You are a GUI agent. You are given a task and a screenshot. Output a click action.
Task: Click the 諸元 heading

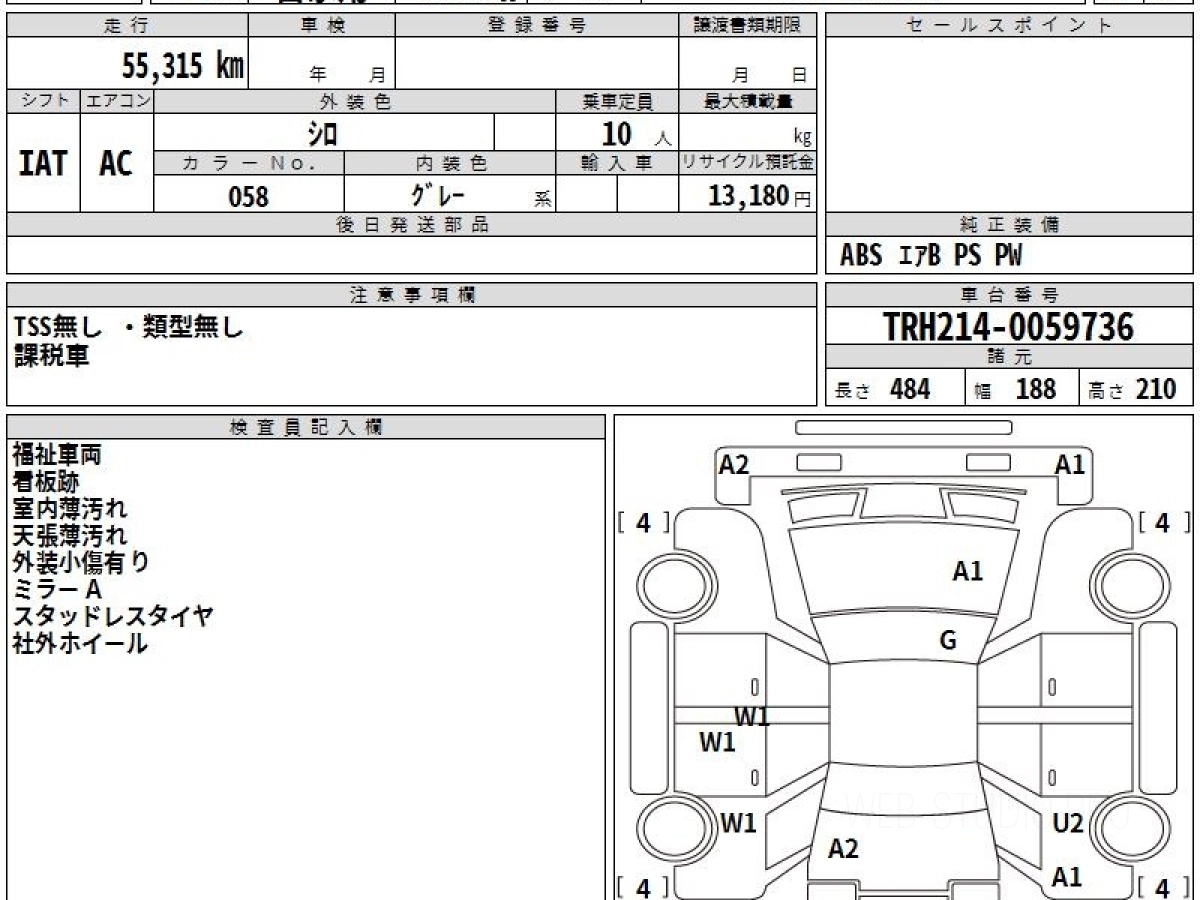click(x=1009, y=357)
